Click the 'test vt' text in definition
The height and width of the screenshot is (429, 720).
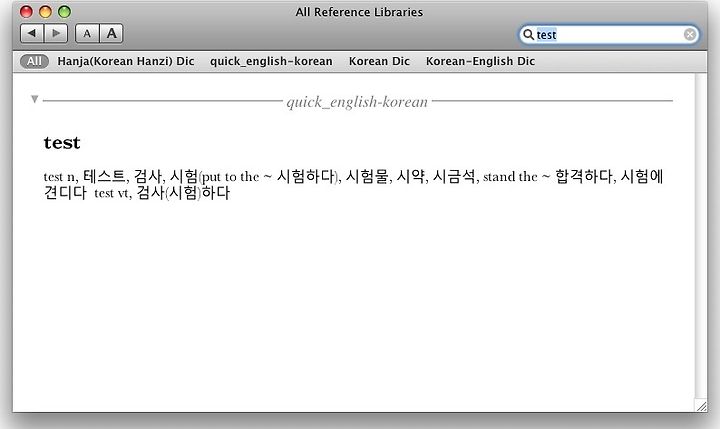[x=111, y=193]
